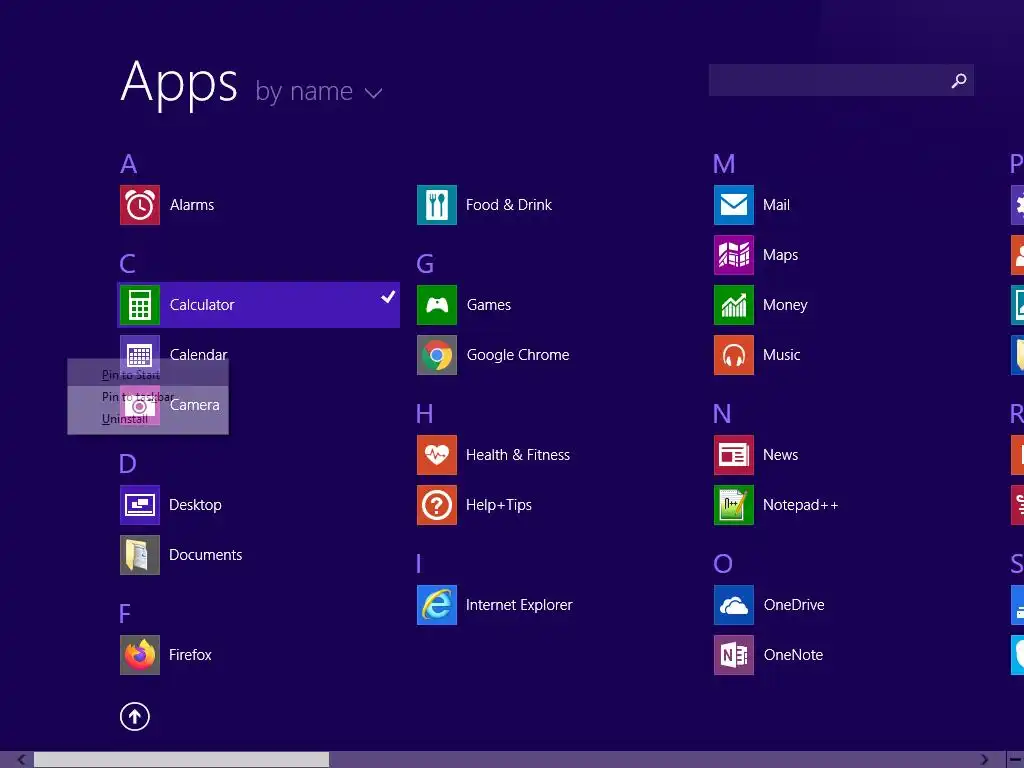Viewport: 1024px width, 768px height.
Task: Click the letter N group header
Action: point(722,414)
